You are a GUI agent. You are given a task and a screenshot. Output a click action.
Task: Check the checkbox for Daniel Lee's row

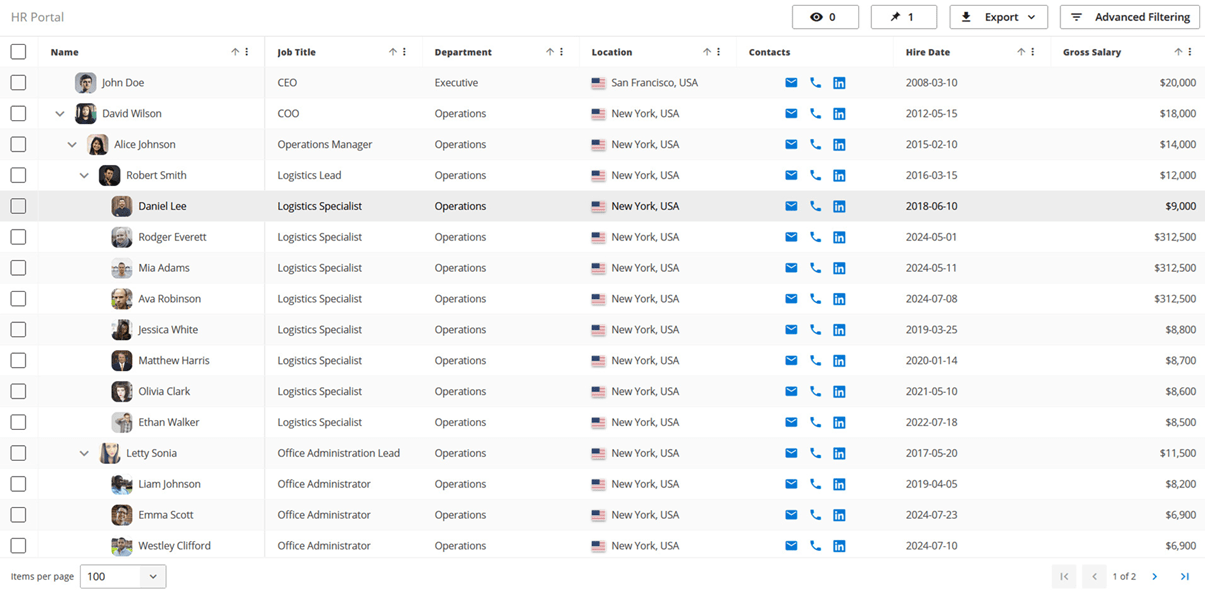18,206
